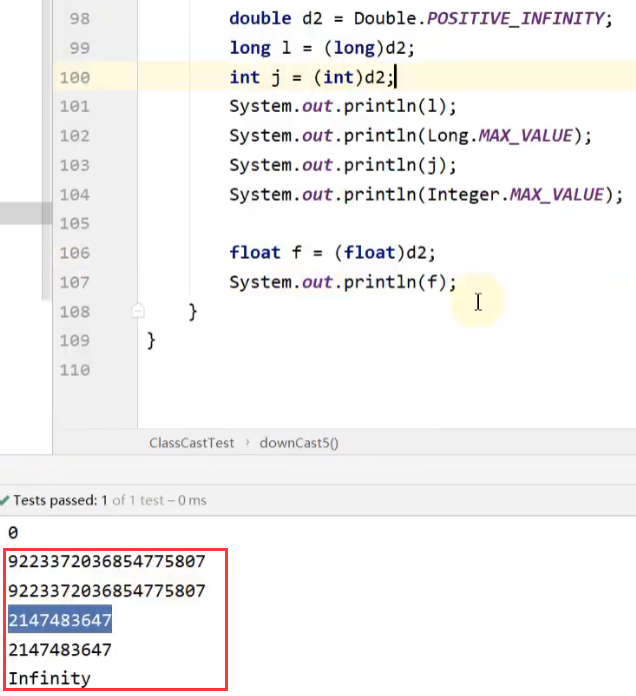The image size is (636, 696).
Task: Click the 0 output line in console
Action: 13,532
